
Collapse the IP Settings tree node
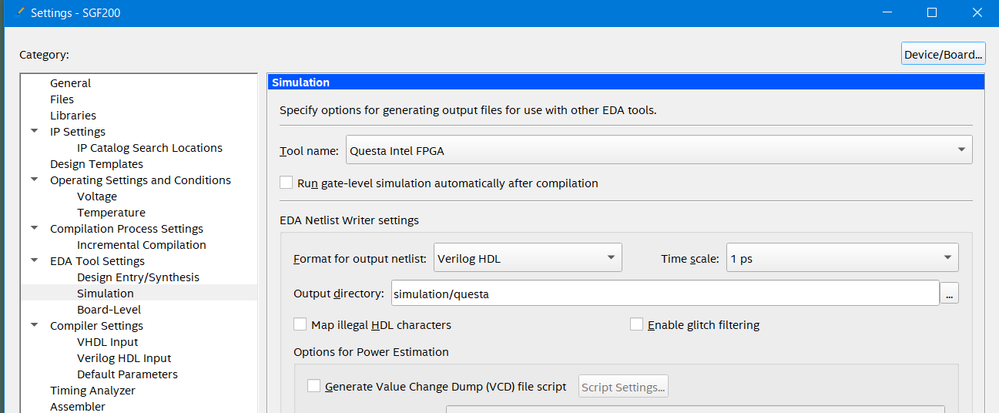pos(35,131)
